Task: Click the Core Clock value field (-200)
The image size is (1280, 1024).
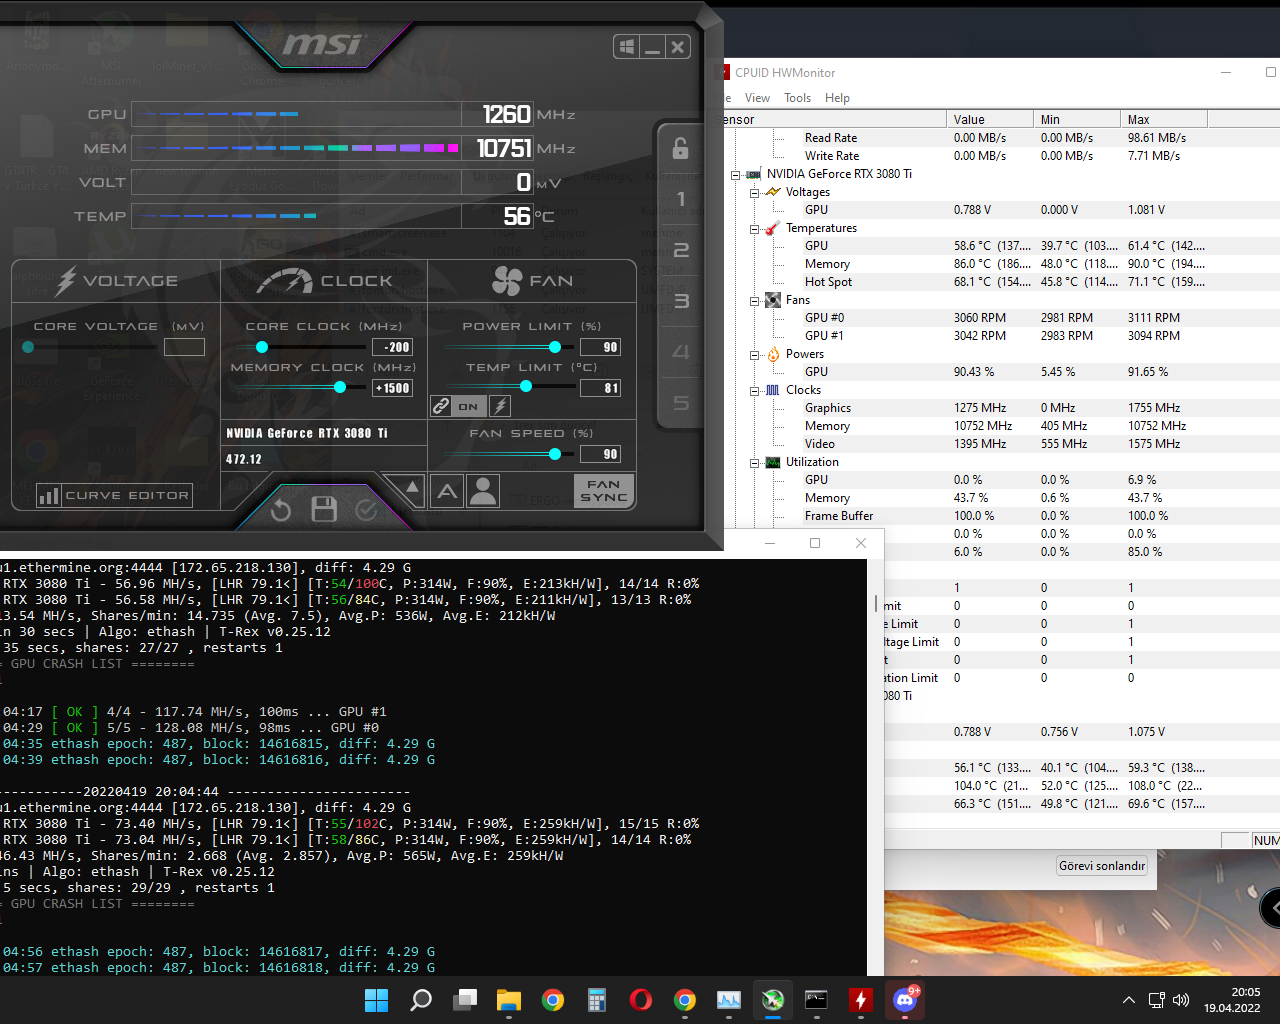Action: click(393, 347)
